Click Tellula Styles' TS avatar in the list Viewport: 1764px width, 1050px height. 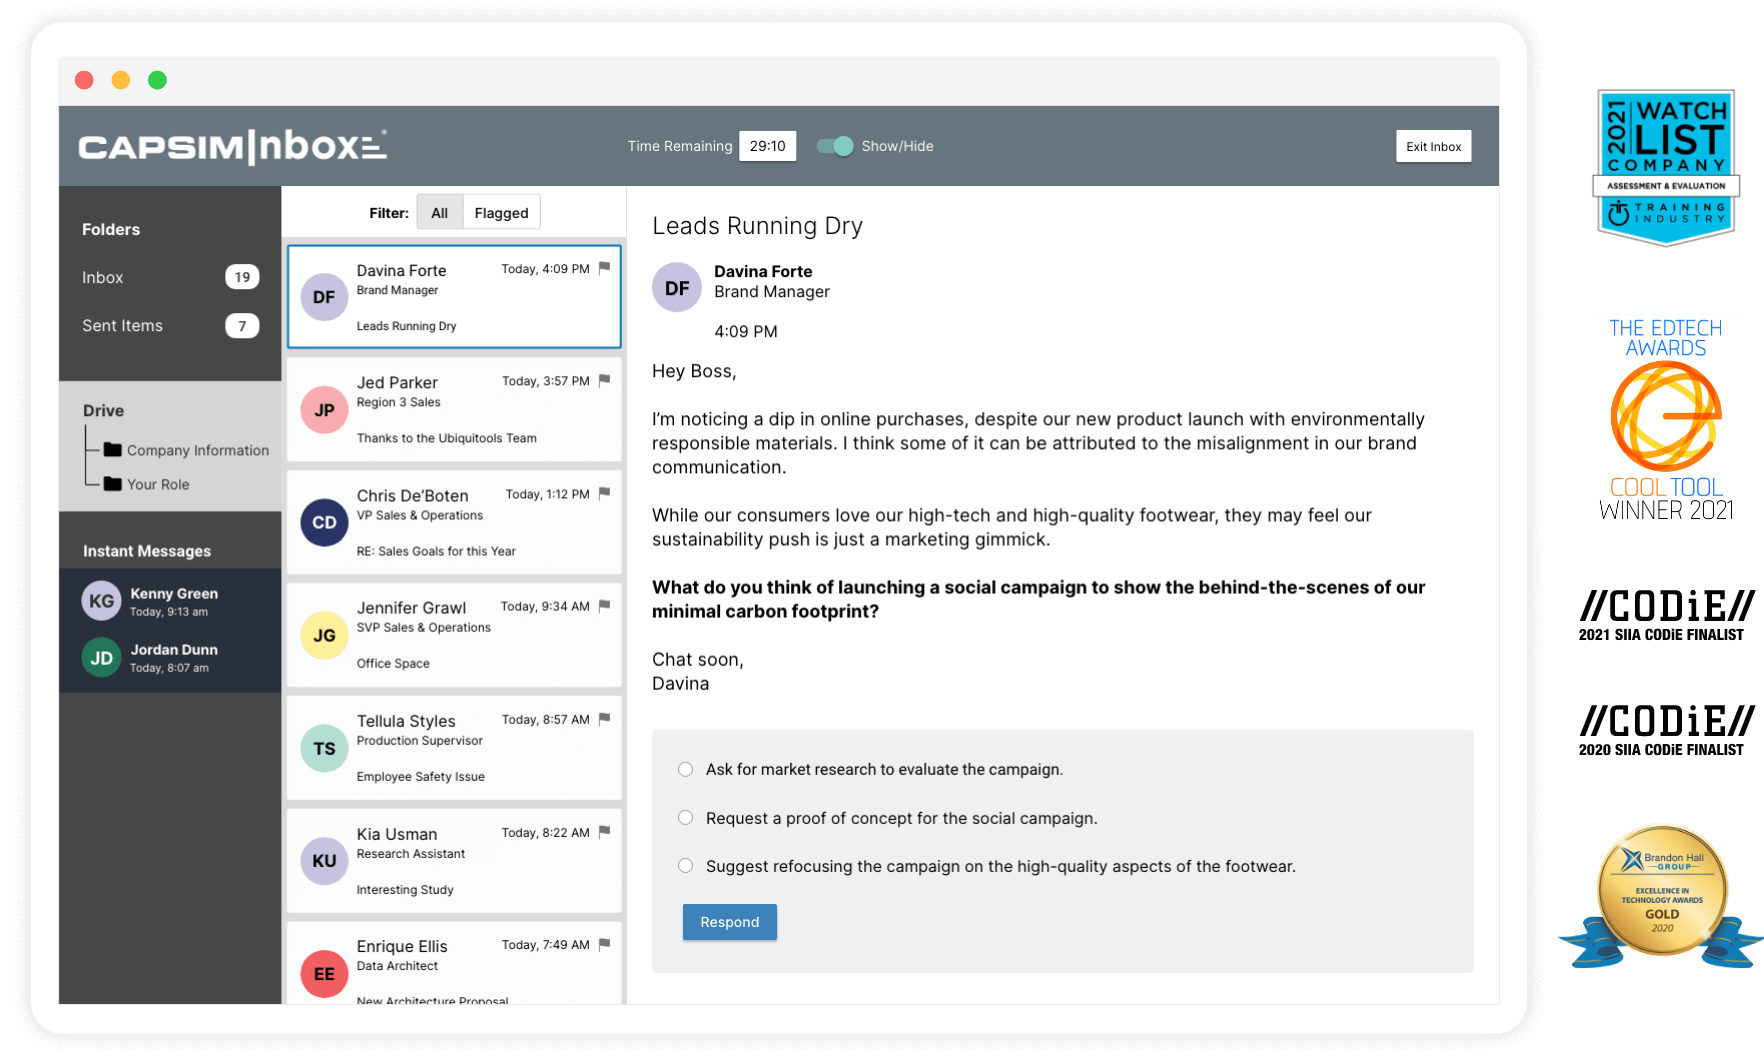[323, 748]
